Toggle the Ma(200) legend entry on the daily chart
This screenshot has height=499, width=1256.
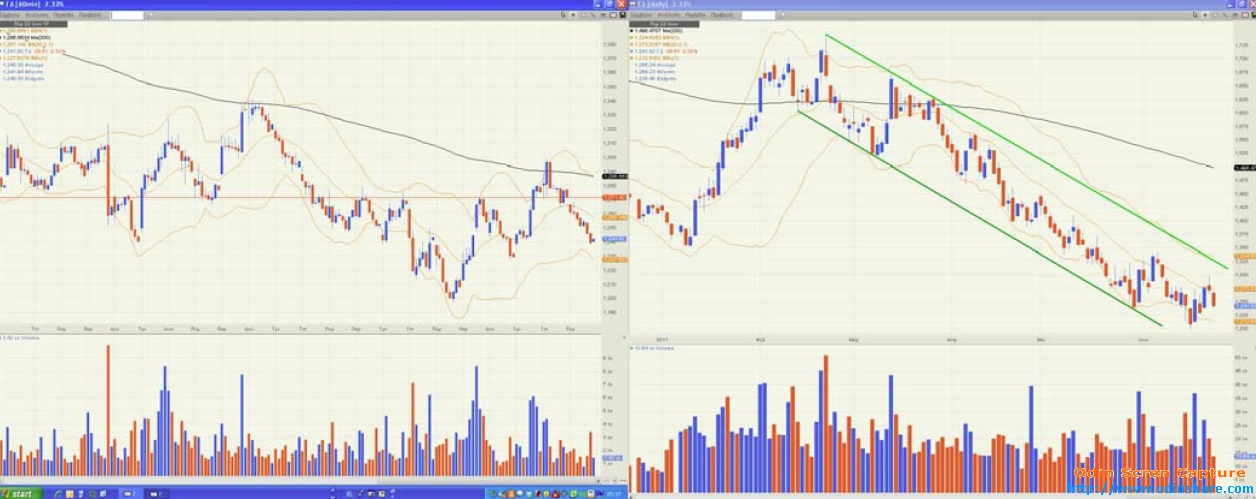[x=661, y=31]
